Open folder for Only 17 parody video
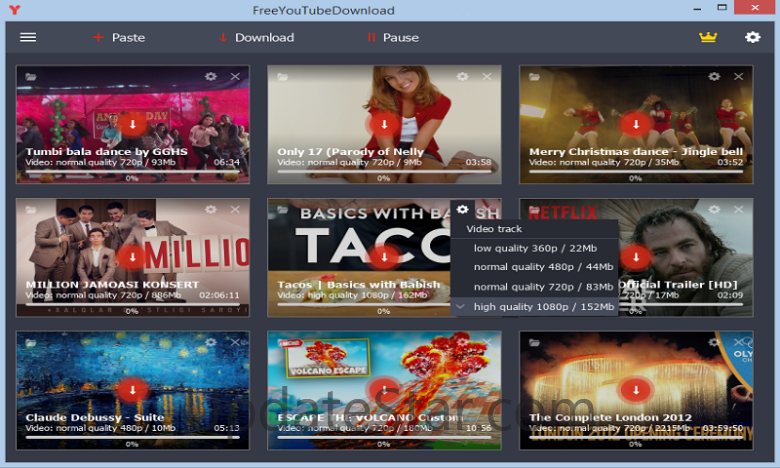 [283, 77]
